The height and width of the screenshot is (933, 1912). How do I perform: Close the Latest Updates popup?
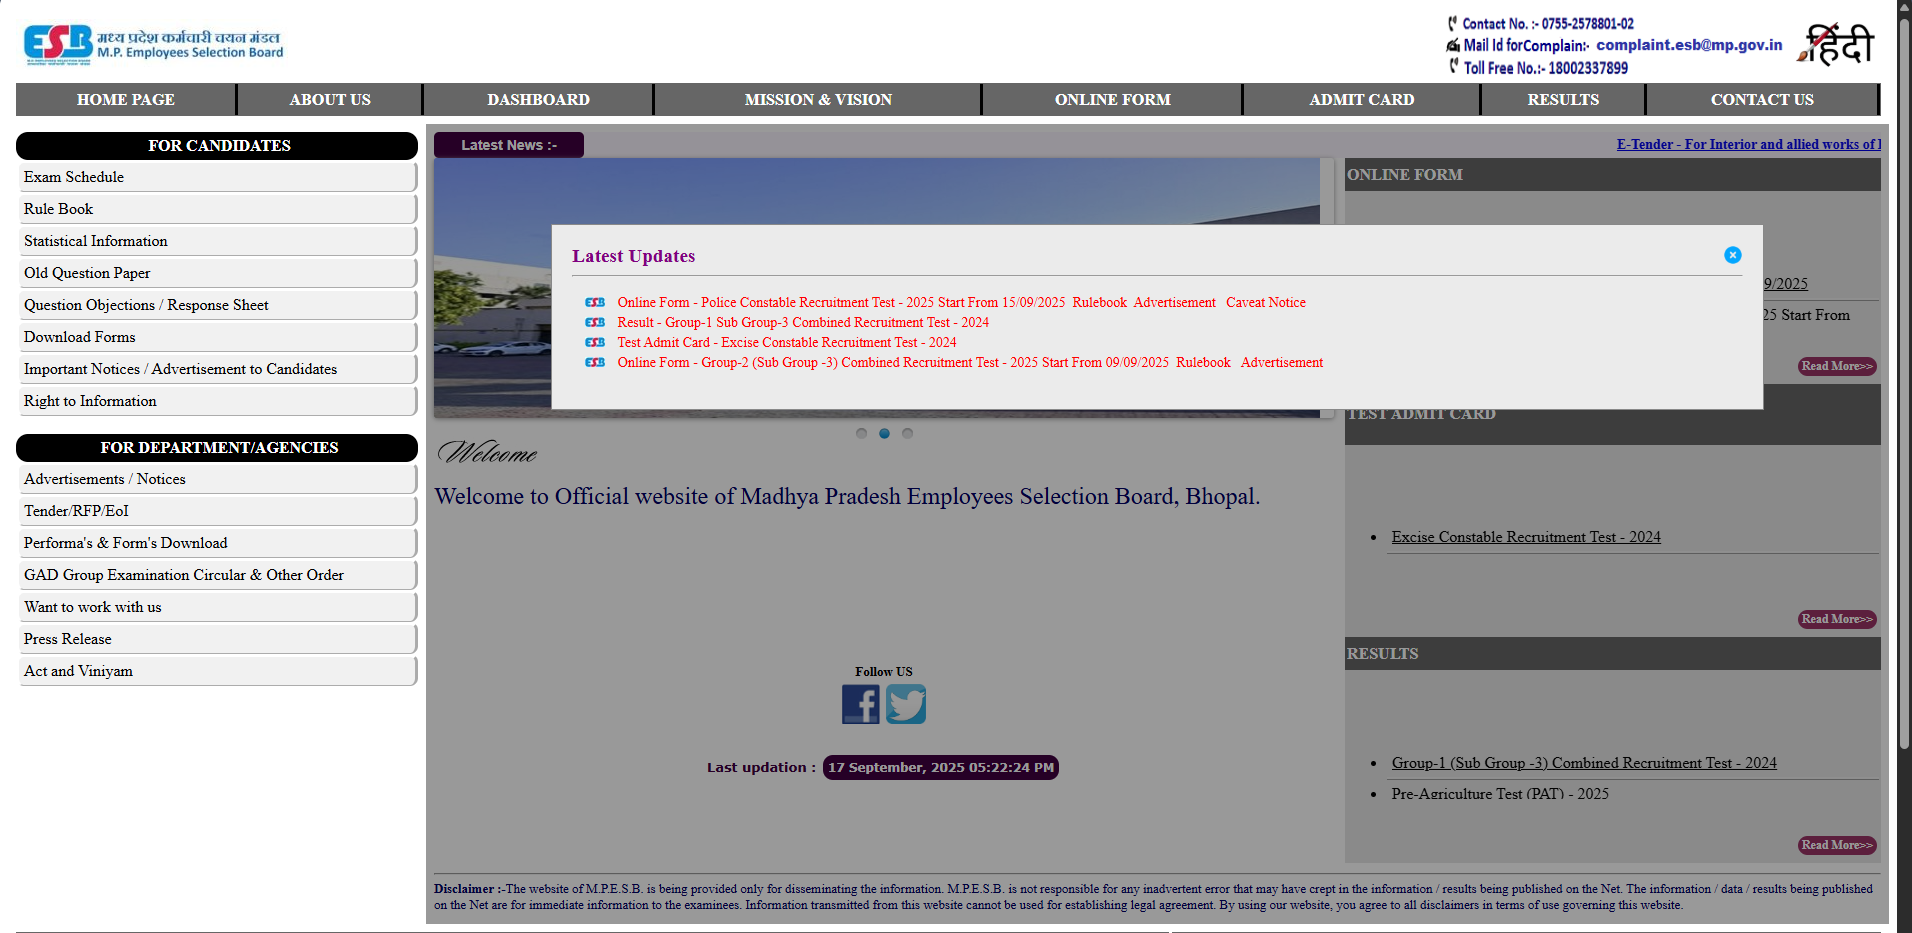[x=1732, y=255]
